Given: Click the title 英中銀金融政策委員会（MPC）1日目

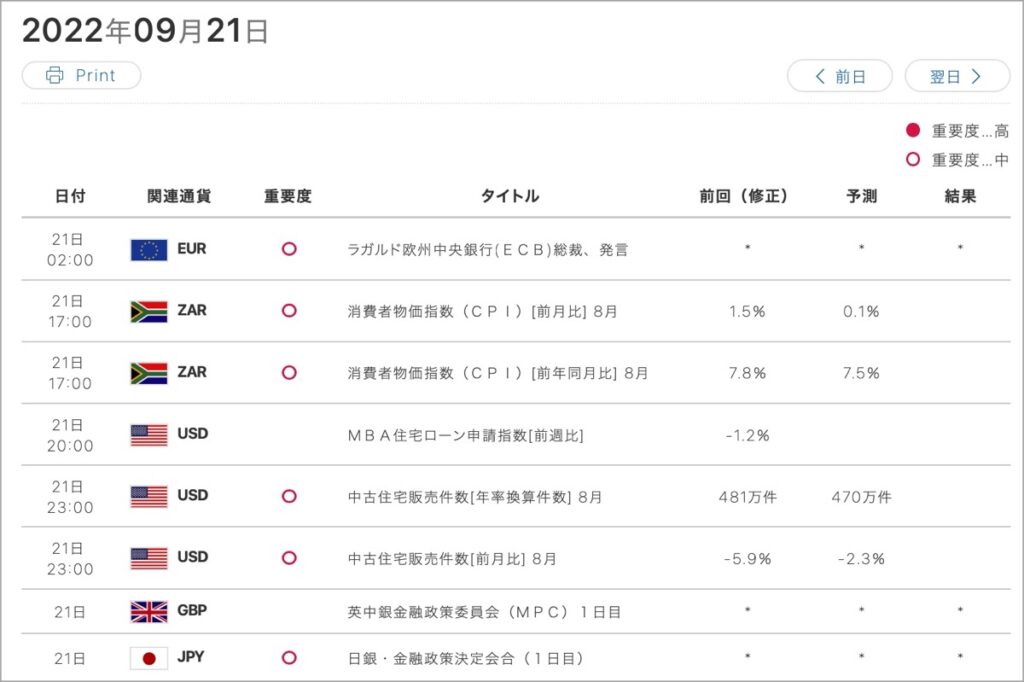Looking at the screenshot, I should [484, 612].
